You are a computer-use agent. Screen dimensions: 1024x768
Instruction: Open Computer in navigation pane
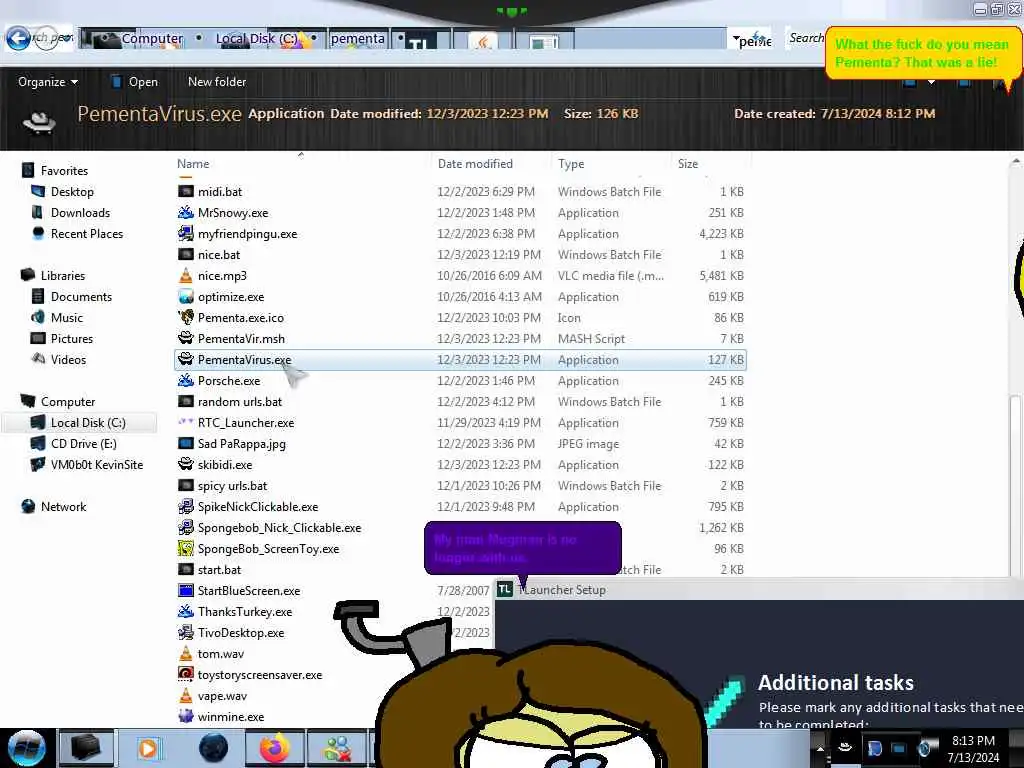coord(68,402)
